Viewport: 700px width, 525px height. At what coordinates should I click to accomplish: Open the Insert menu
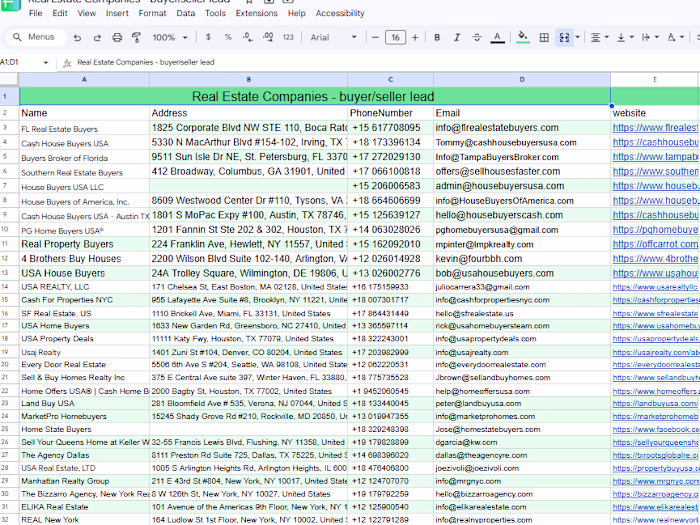(117, 13)
